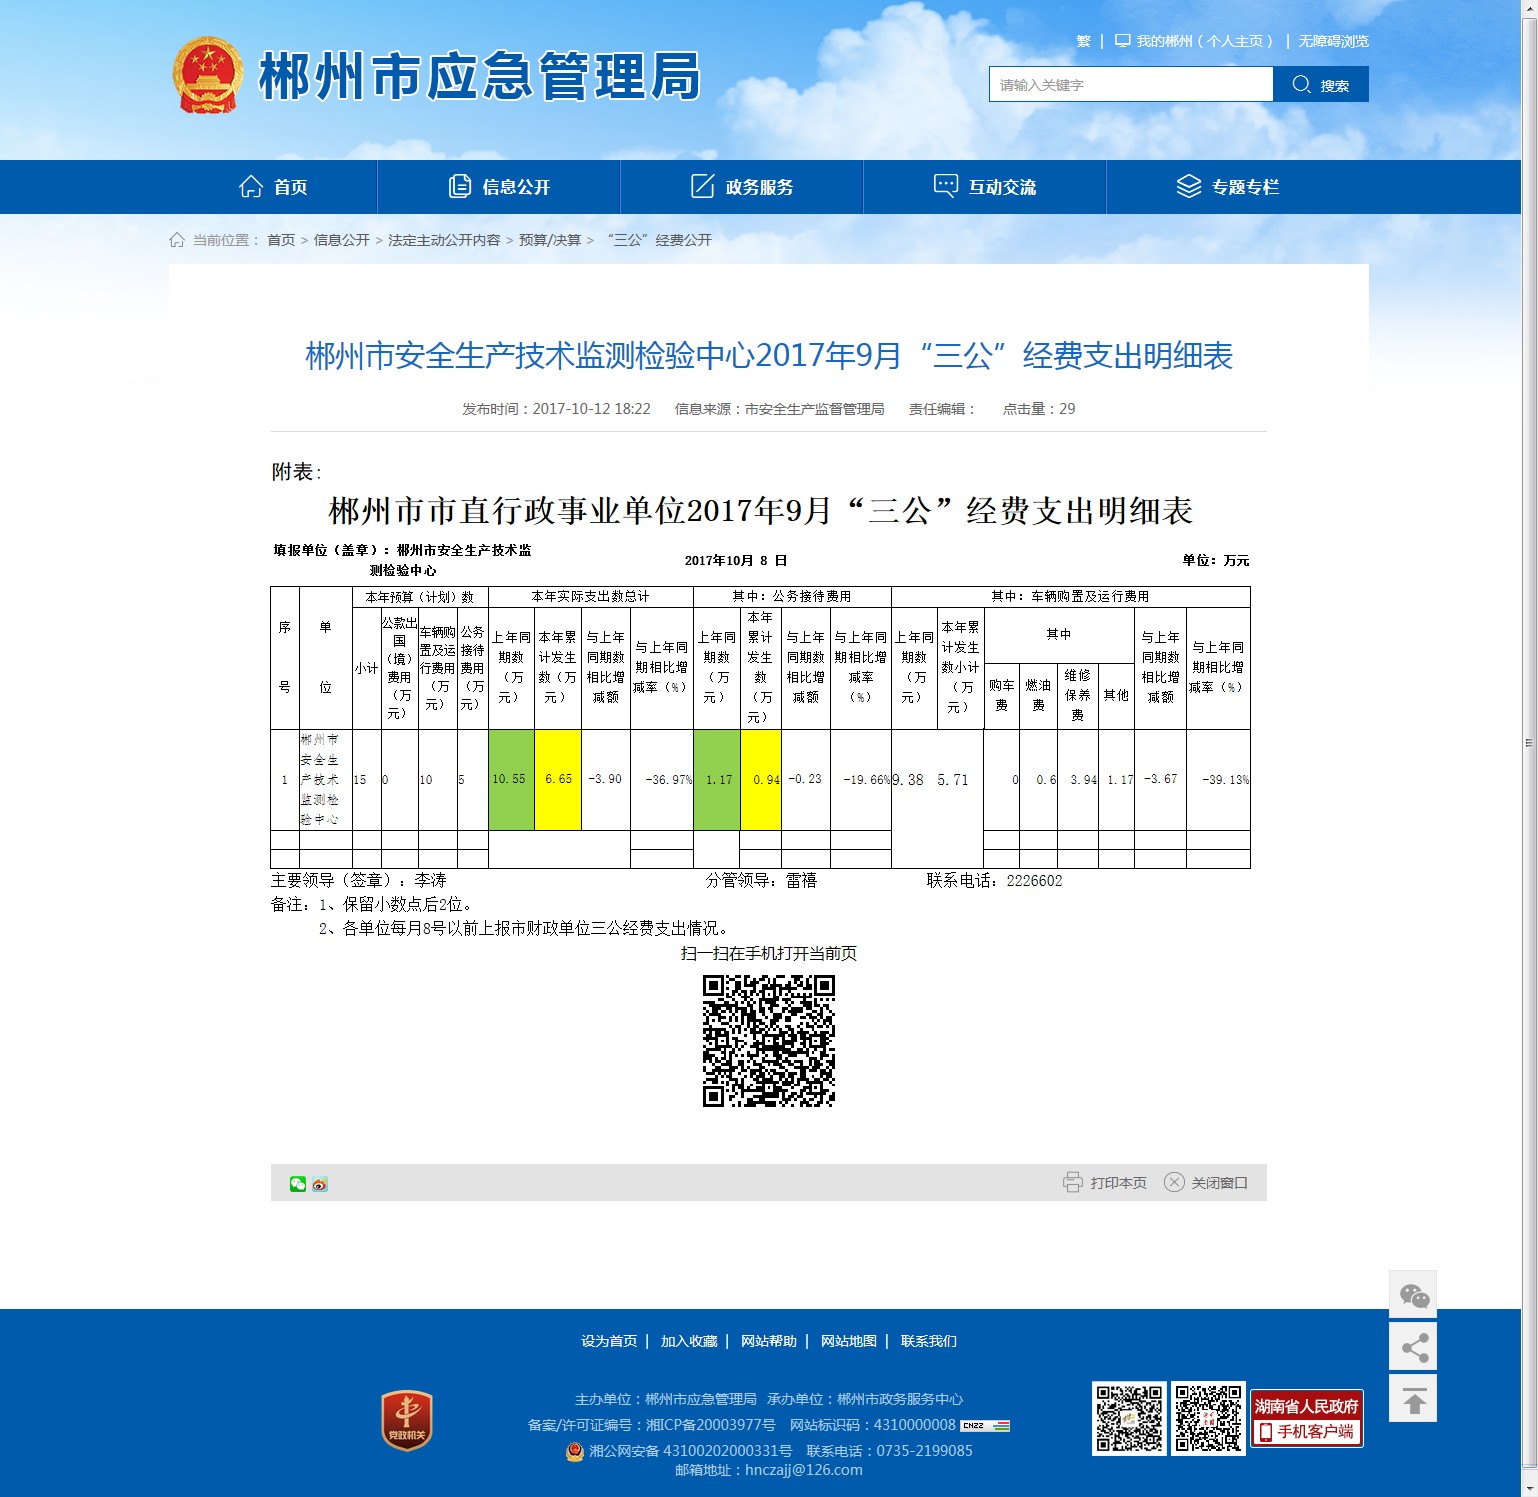Click the close-window circle X icon
The height and width of the screenshot is (1497, 1538).
[1174, 1182]
